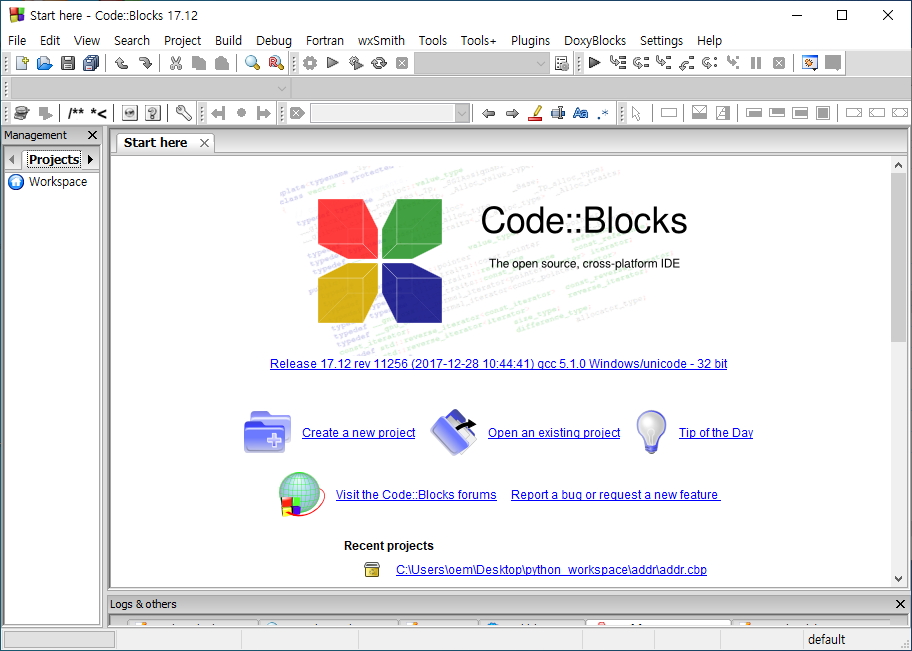Click Create a new project link
This screenshot has height=651, width=912.
pyautogui.click(x=358, y=433)
